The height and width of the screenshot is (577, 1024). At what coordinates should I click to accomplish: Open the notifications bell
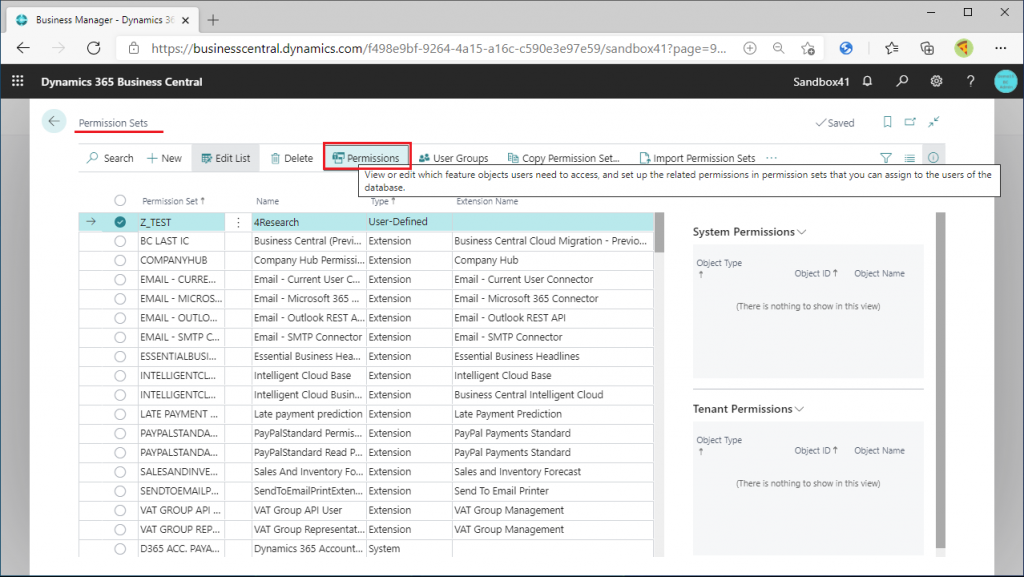pyautogui.click(x=867, y=81)
